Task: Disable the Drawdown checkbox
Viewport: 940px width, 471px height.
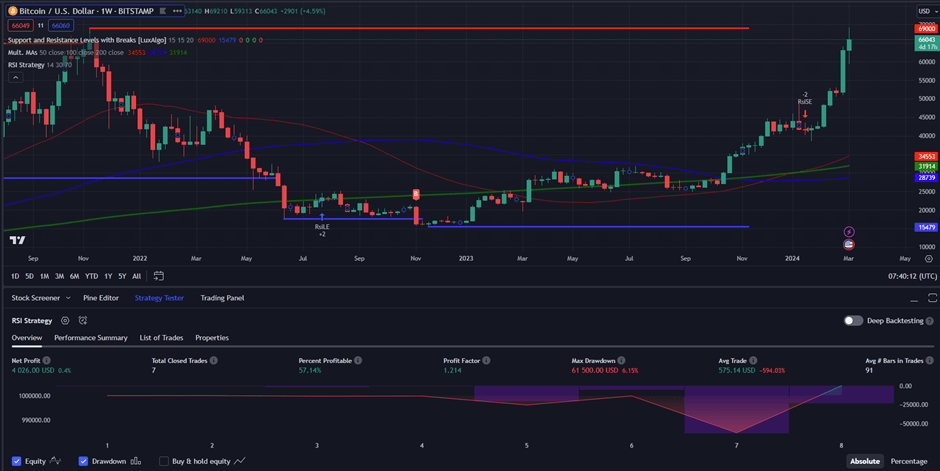Action: (84, 461)
